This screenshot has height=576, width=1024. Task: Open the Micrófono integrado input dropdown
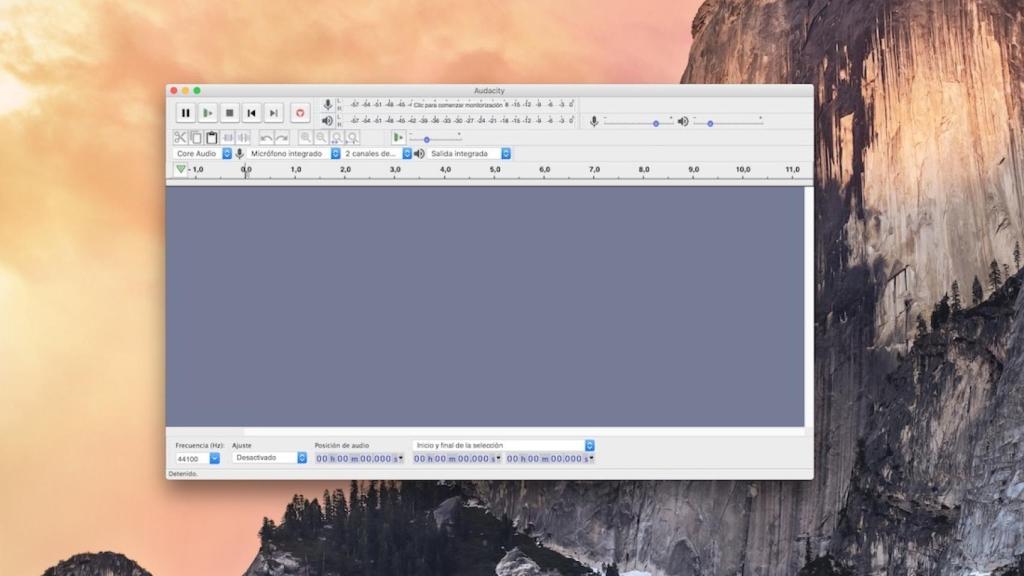tap(290, 153)
